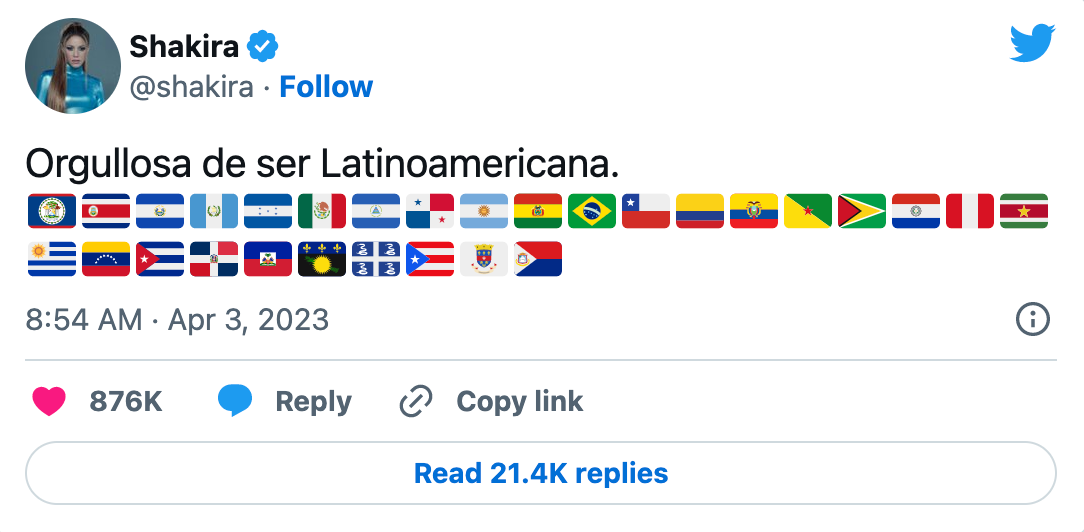Open the Read 21.4K replies button
The height and width of the screenshot is (532, 1084).
541,473
